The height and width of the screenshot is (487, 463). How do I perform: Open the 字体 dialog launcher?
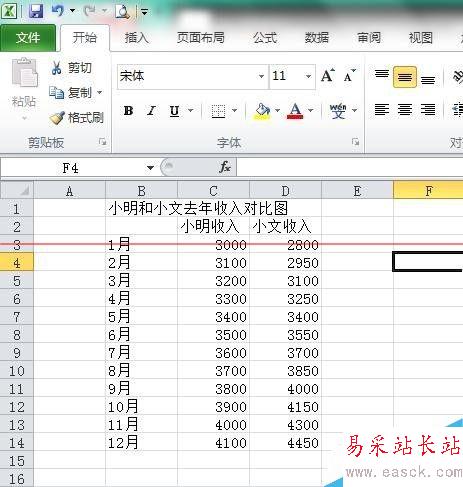[355, 142]
